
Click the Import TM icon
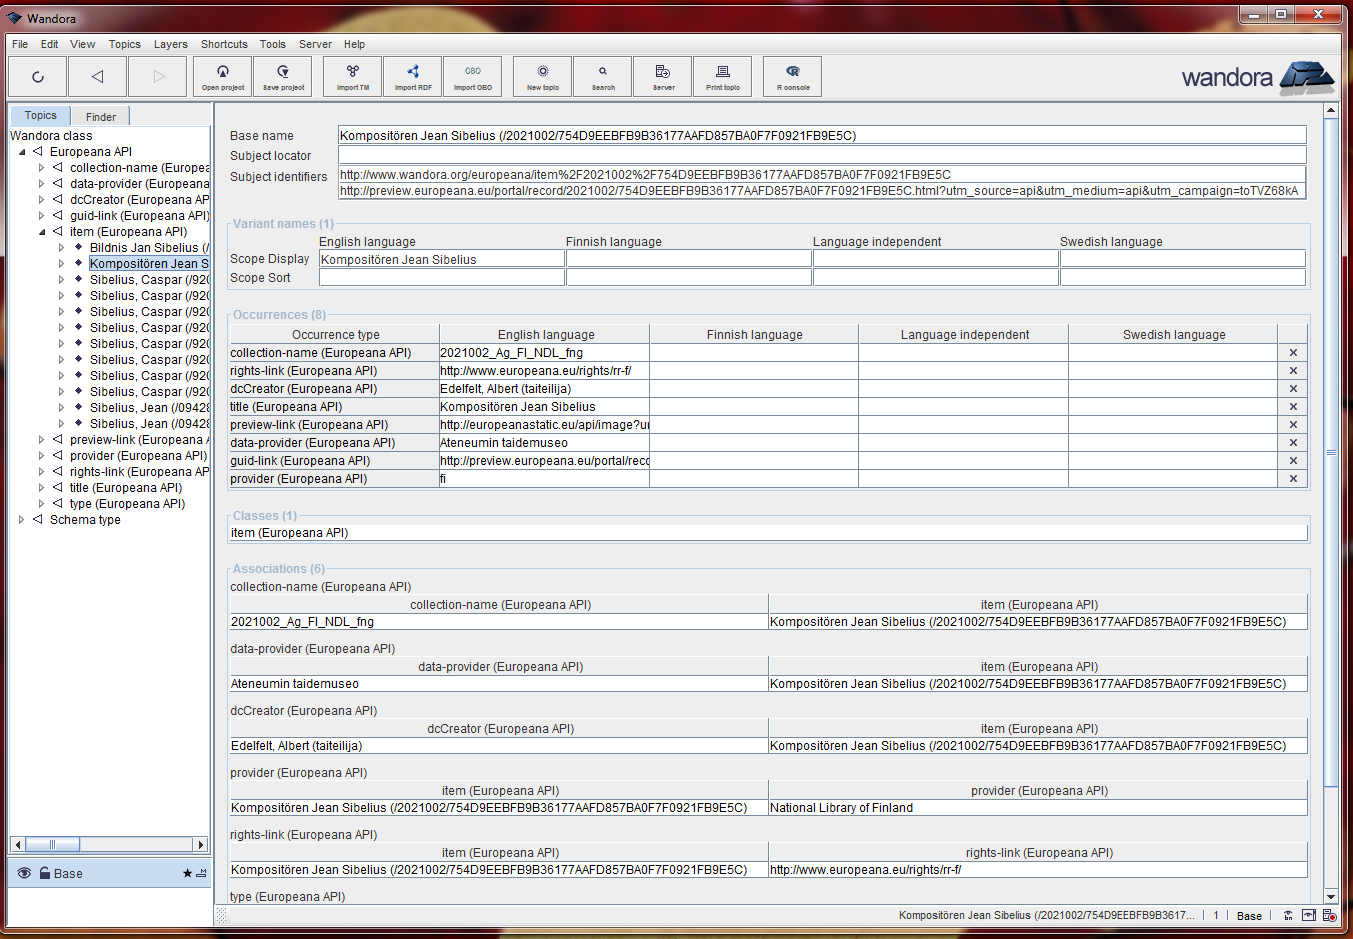(352, 76)
